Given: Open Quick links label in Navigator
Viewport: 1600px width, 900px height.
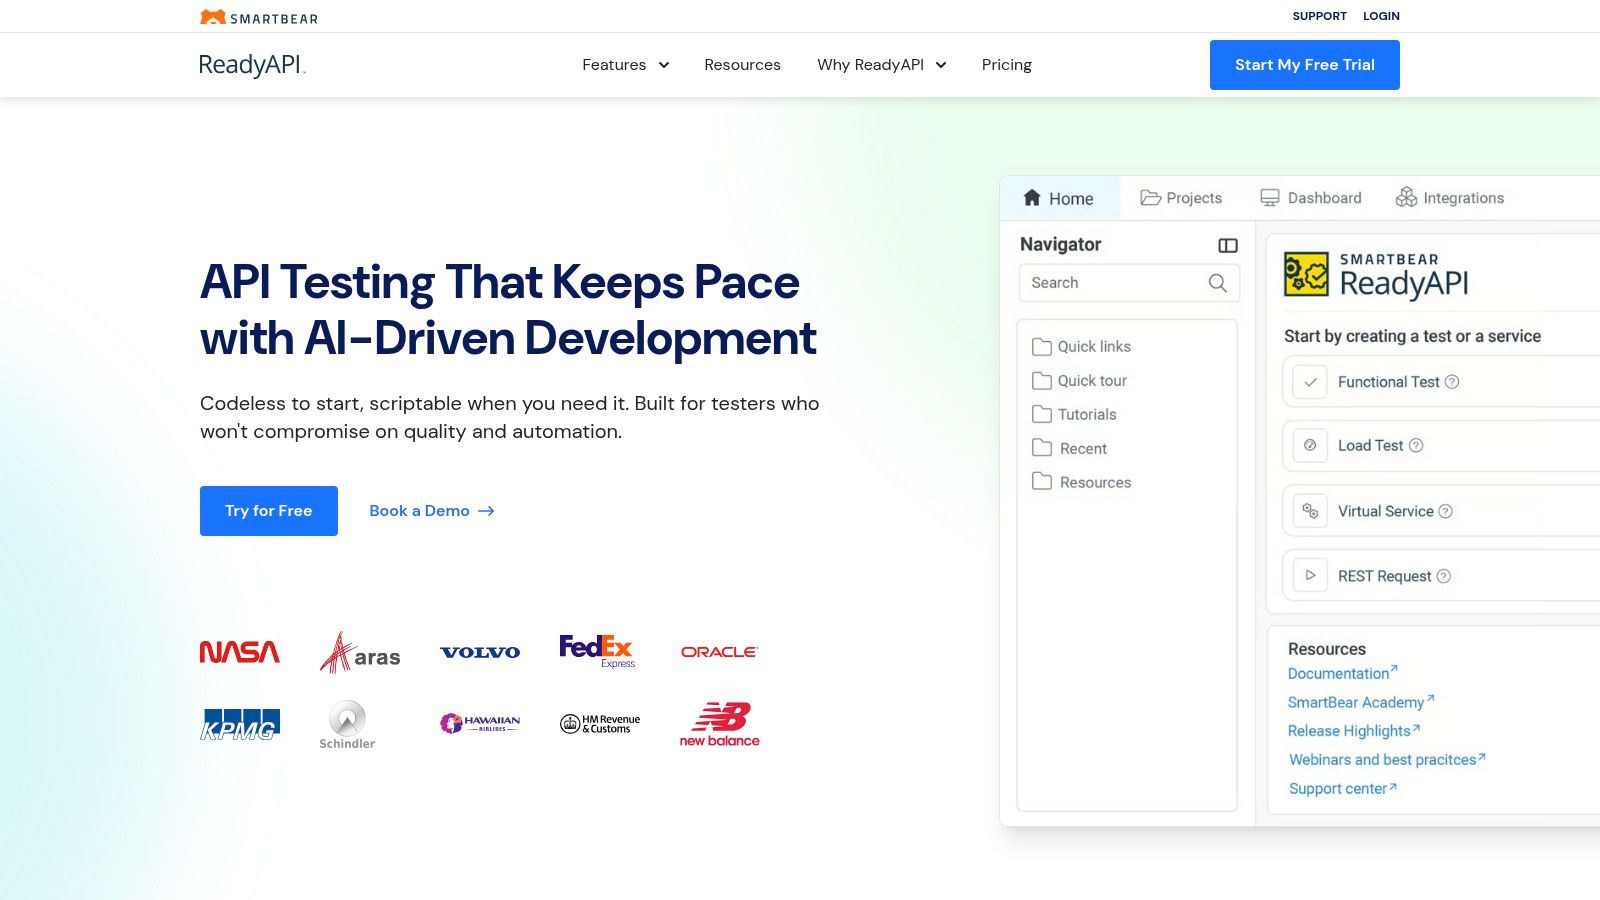Looking at the screenshot, I should pyautogui.click(x=1094, y=347).
